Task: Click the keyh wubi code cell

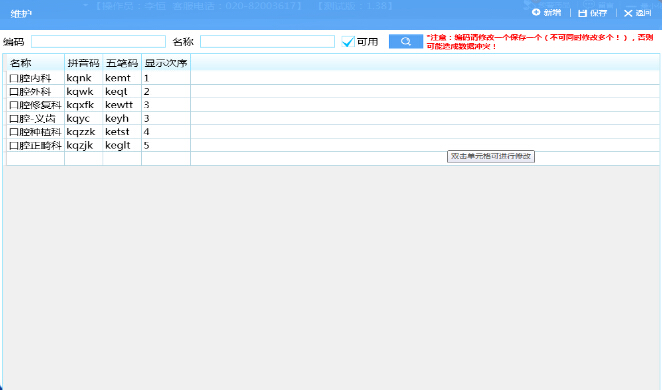Action: [x=122, y=119]
